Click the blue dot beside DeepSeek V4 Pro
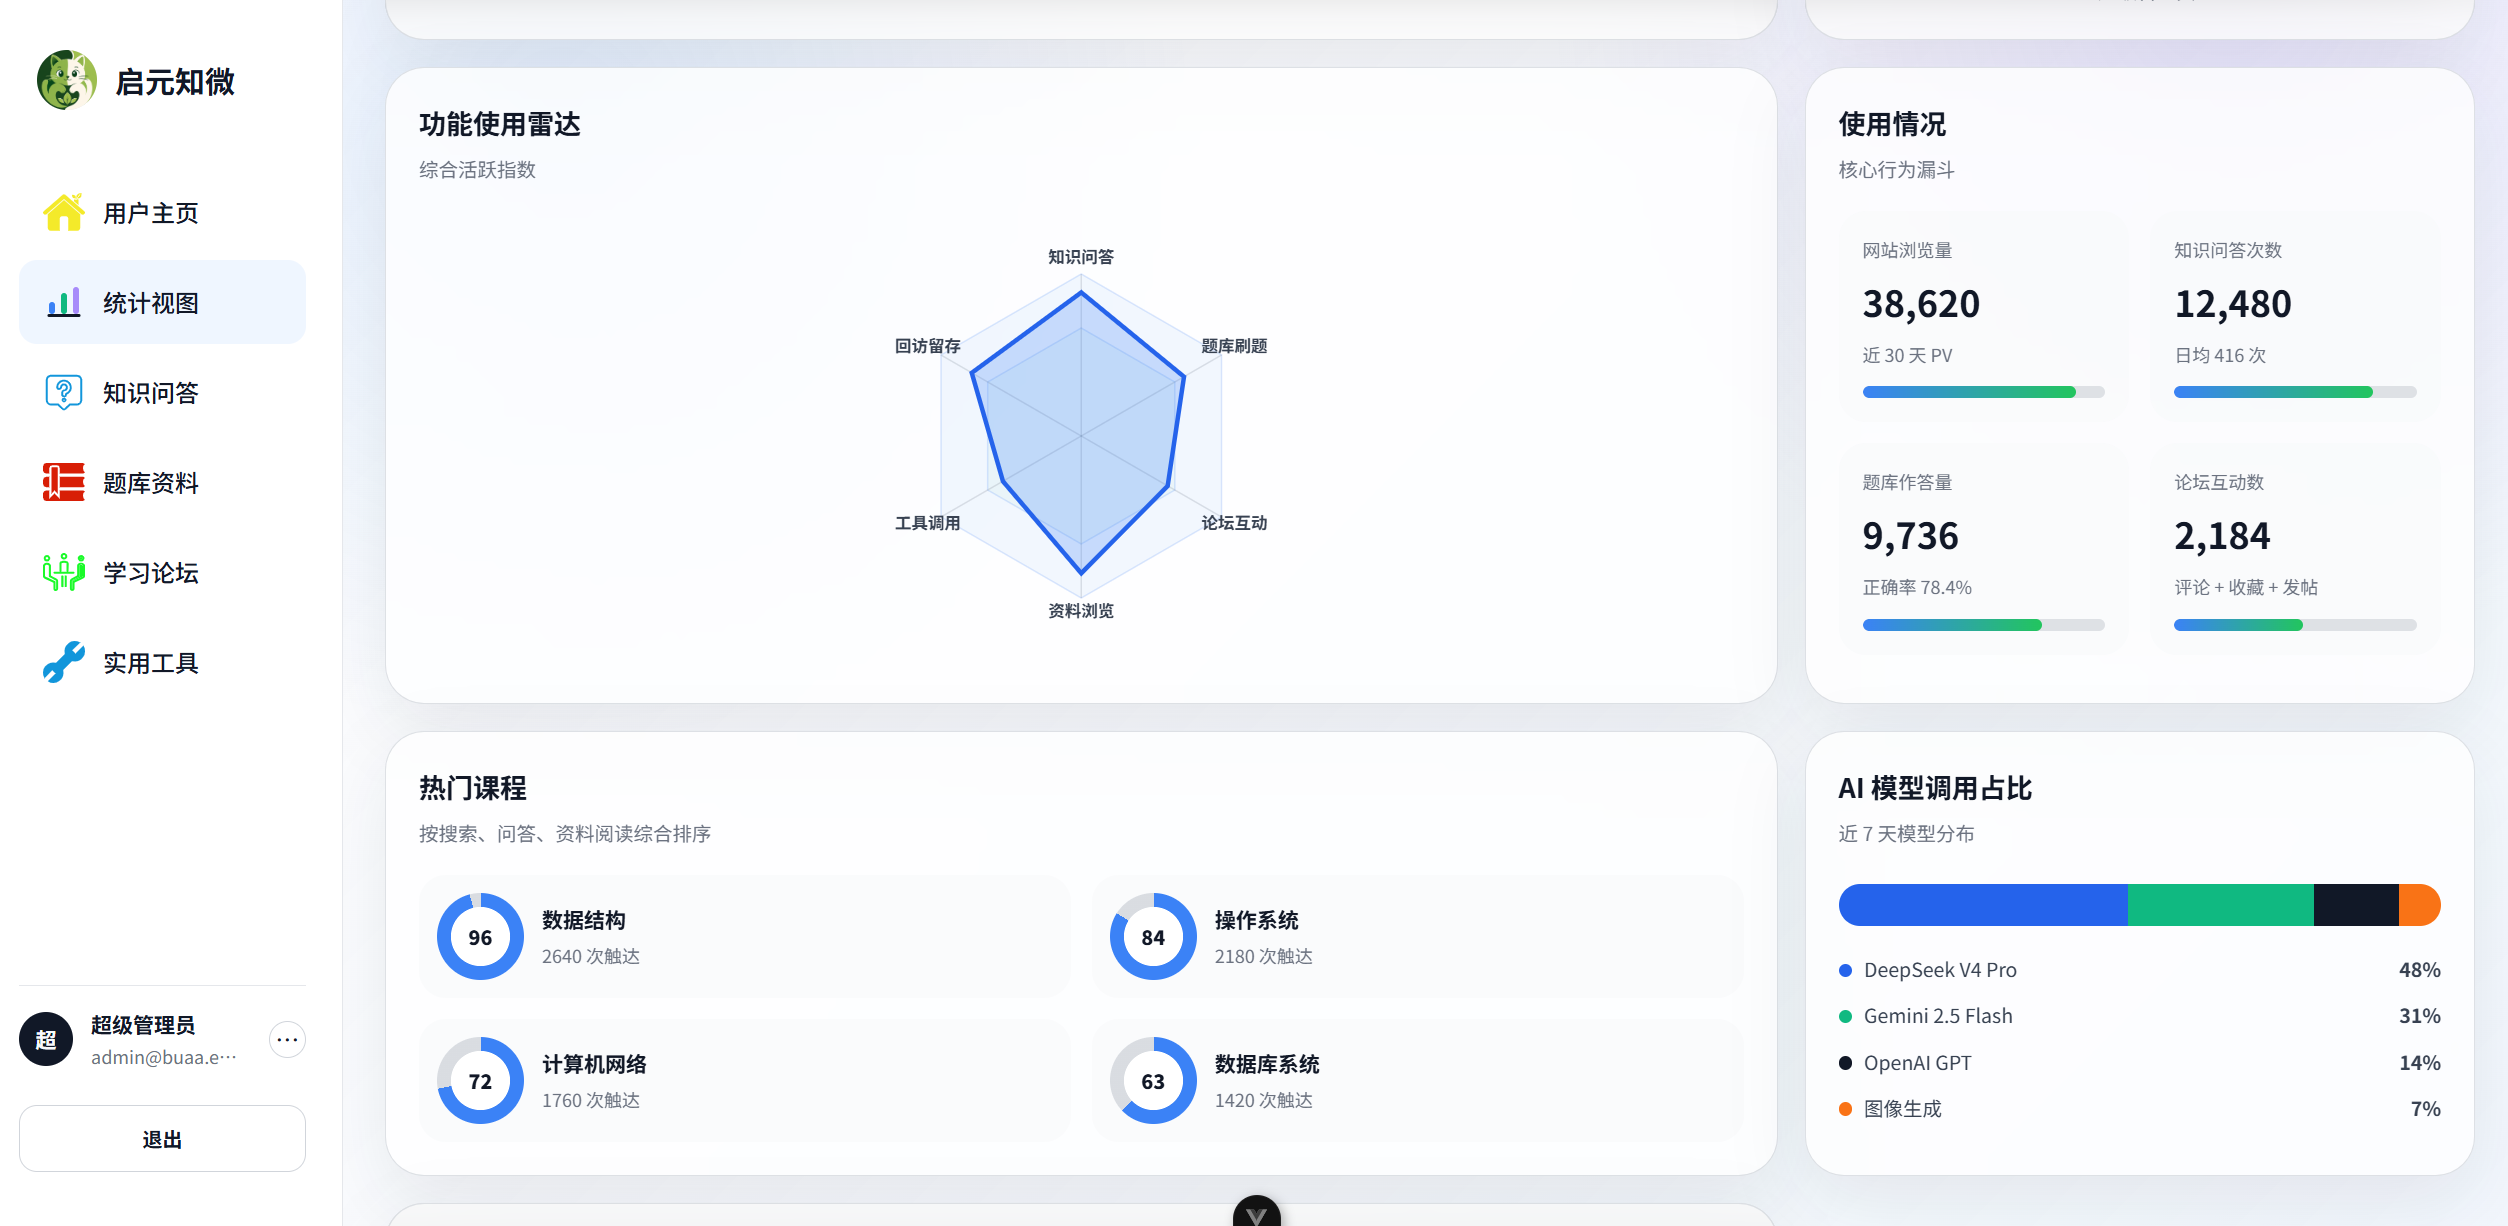The height and width of the screenshot is (1226, 2508). click(x=1845, y=970)
